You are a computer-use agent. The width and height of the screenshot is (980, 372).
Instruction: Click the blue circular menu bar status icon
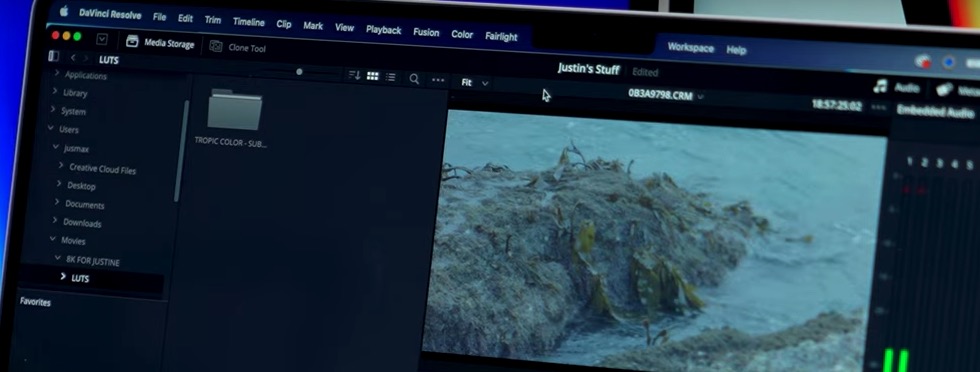coord(949,63)
